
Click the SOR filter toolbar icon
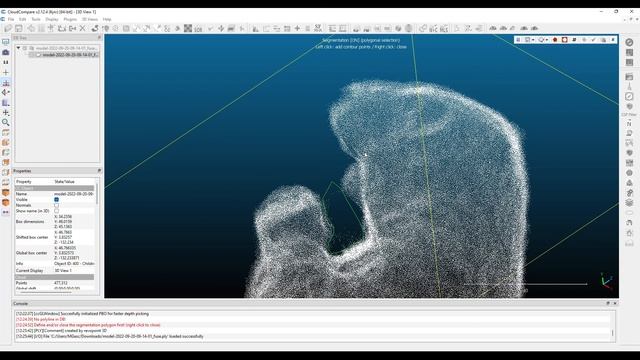coord(198,28)
